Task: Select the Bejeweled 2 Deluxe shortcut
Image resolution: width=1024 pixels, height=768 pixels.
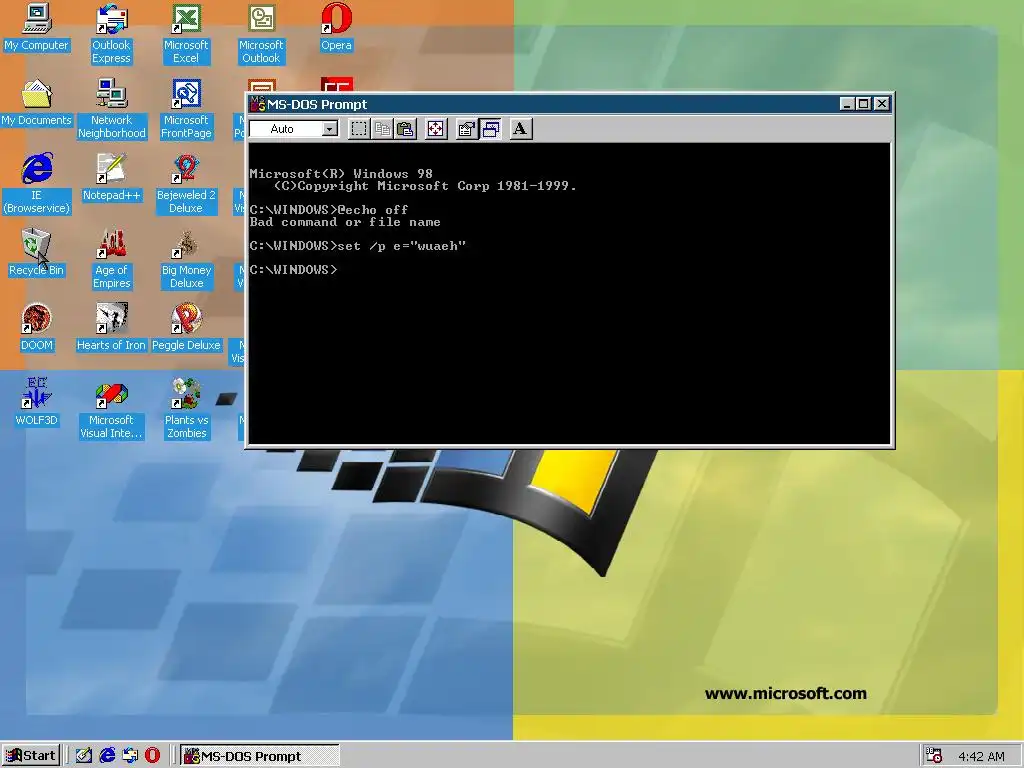Action: (185, 184)
